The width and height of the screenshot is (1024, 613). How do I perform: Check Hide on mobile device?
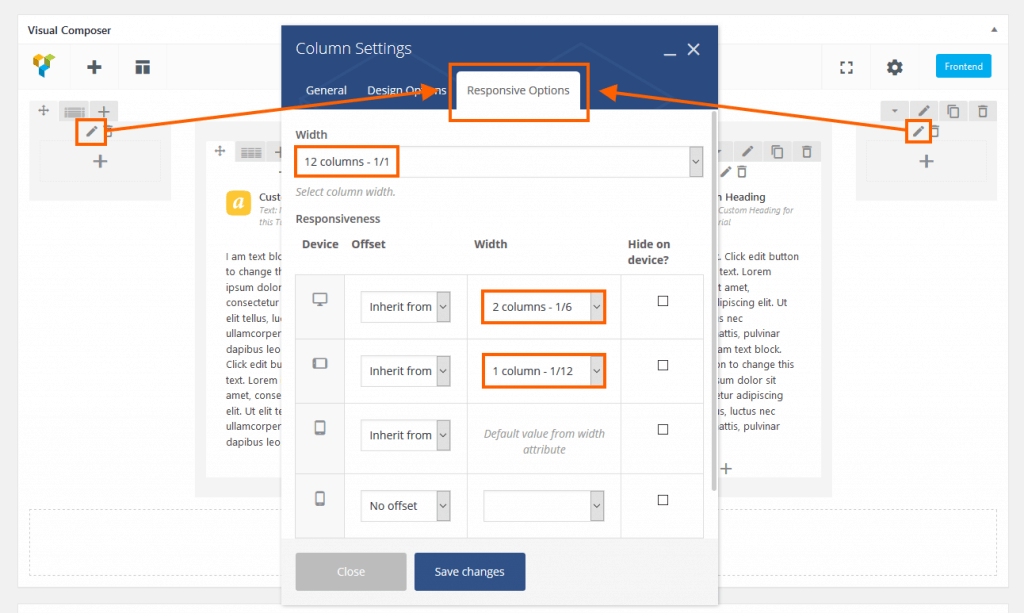(663, 500)
